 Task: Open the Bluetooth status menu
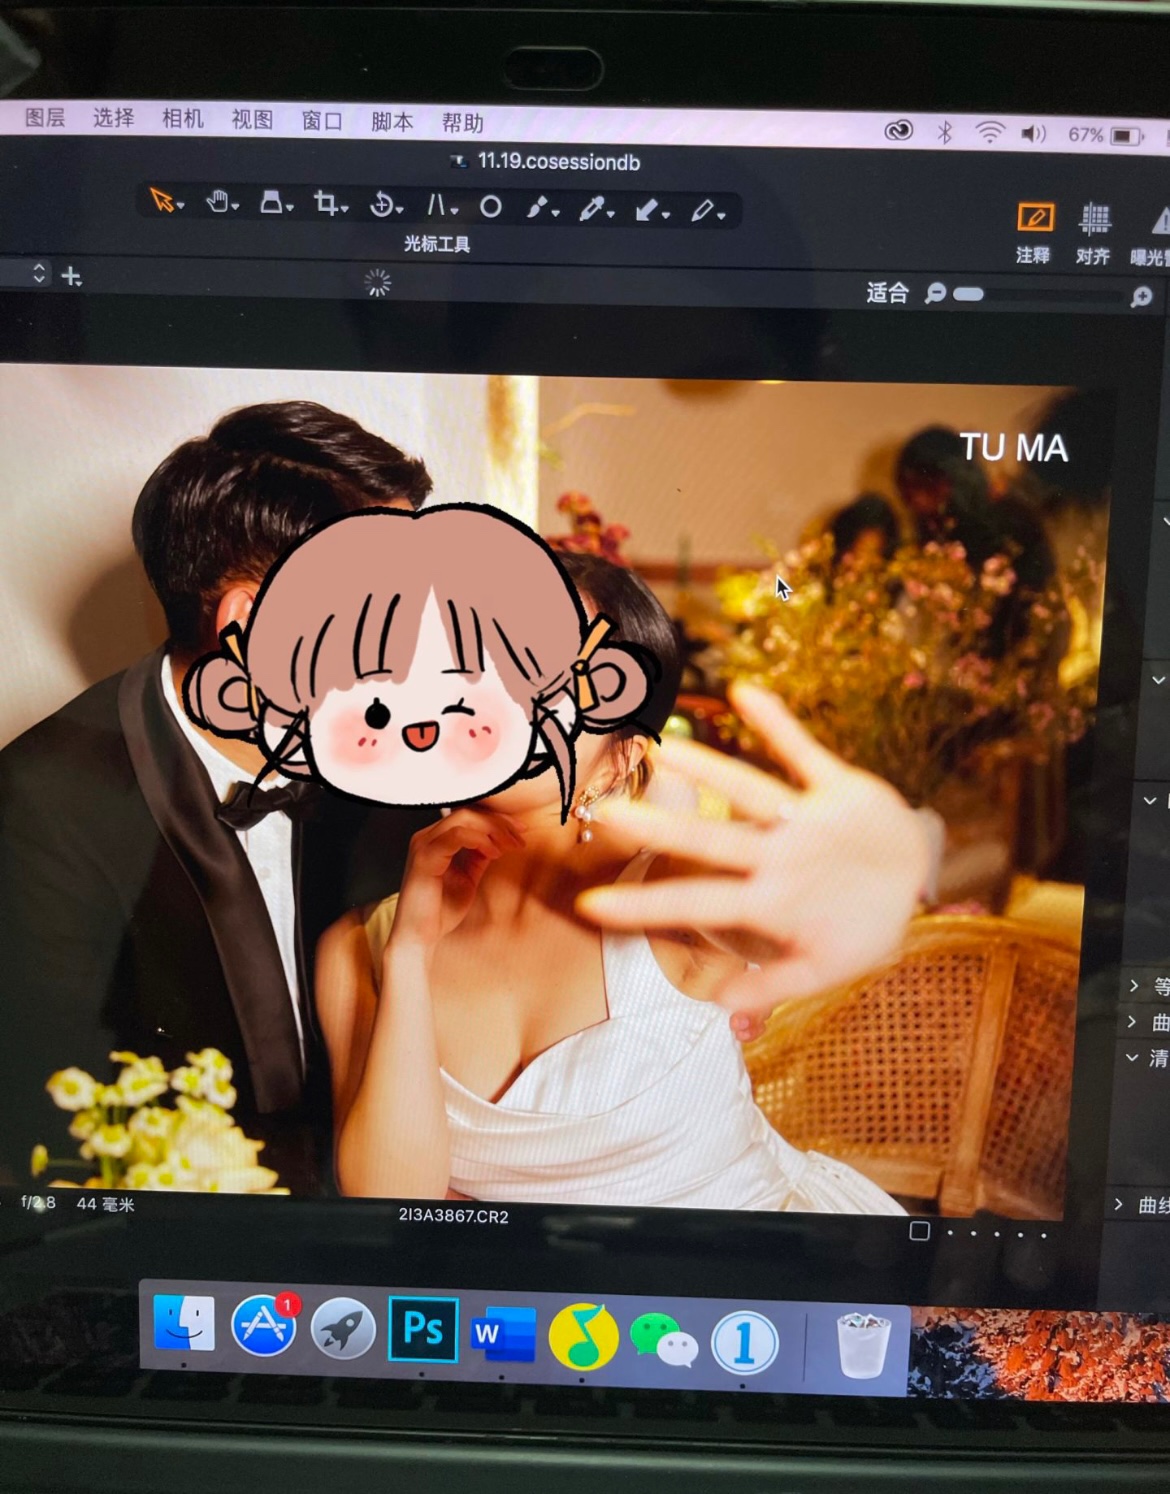pos(945,131)
